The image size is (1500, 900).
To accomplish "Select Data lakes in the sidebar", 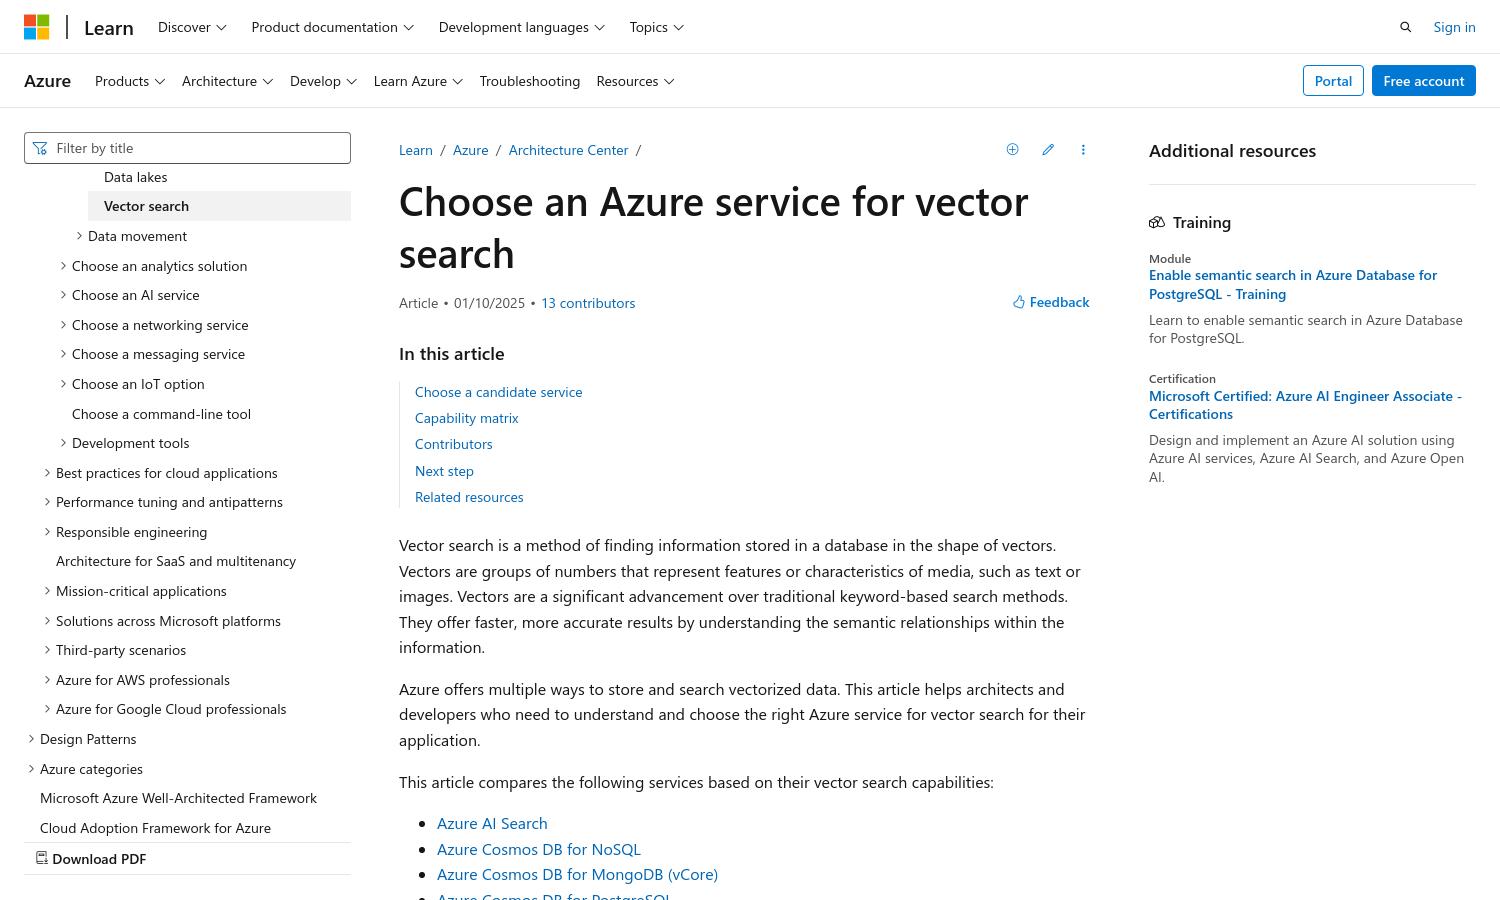I will tap(136, 177).
